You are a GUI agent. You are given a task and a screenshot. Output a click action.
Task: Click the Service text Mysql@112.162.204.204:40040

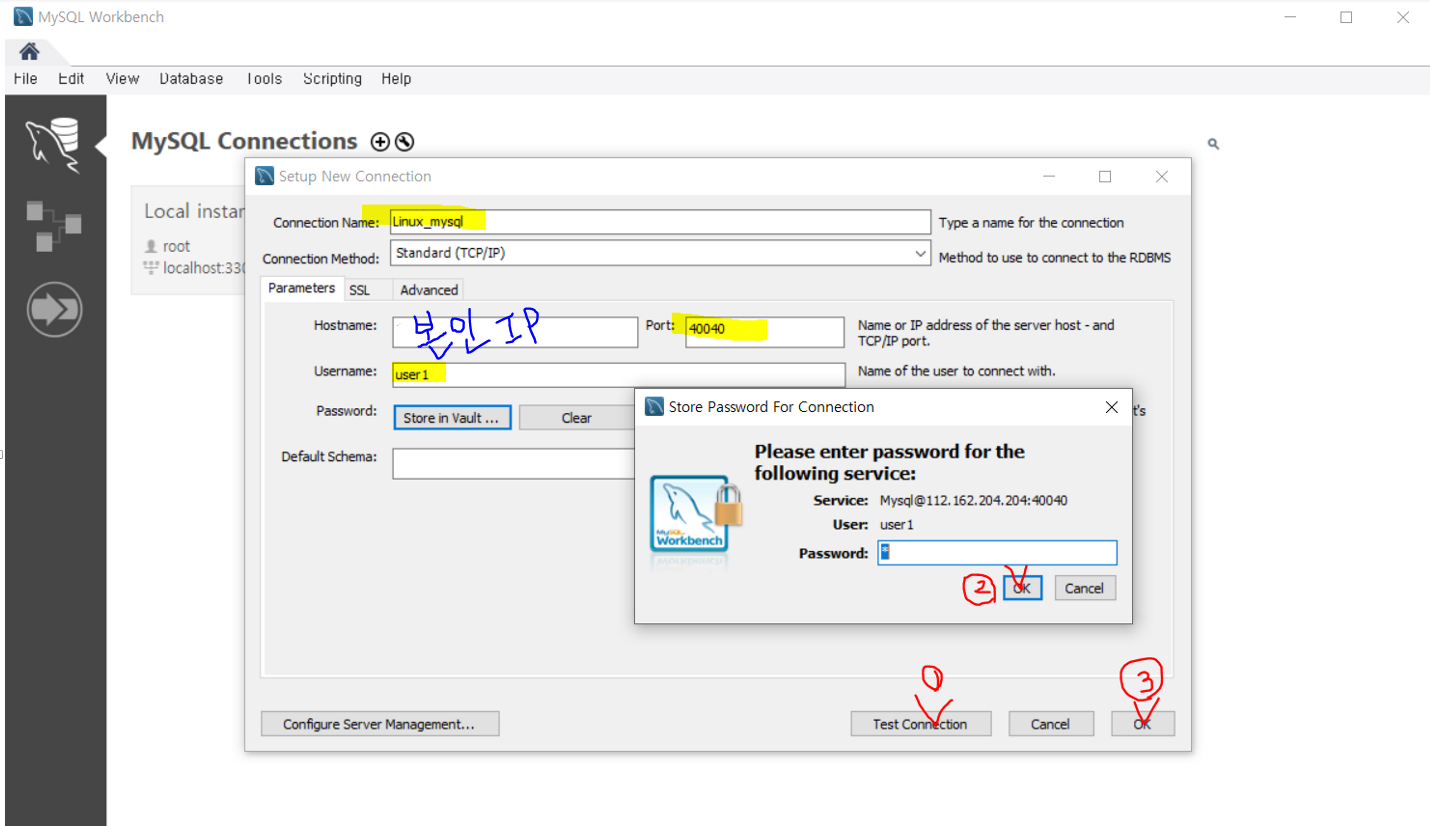tap(973, 500)
